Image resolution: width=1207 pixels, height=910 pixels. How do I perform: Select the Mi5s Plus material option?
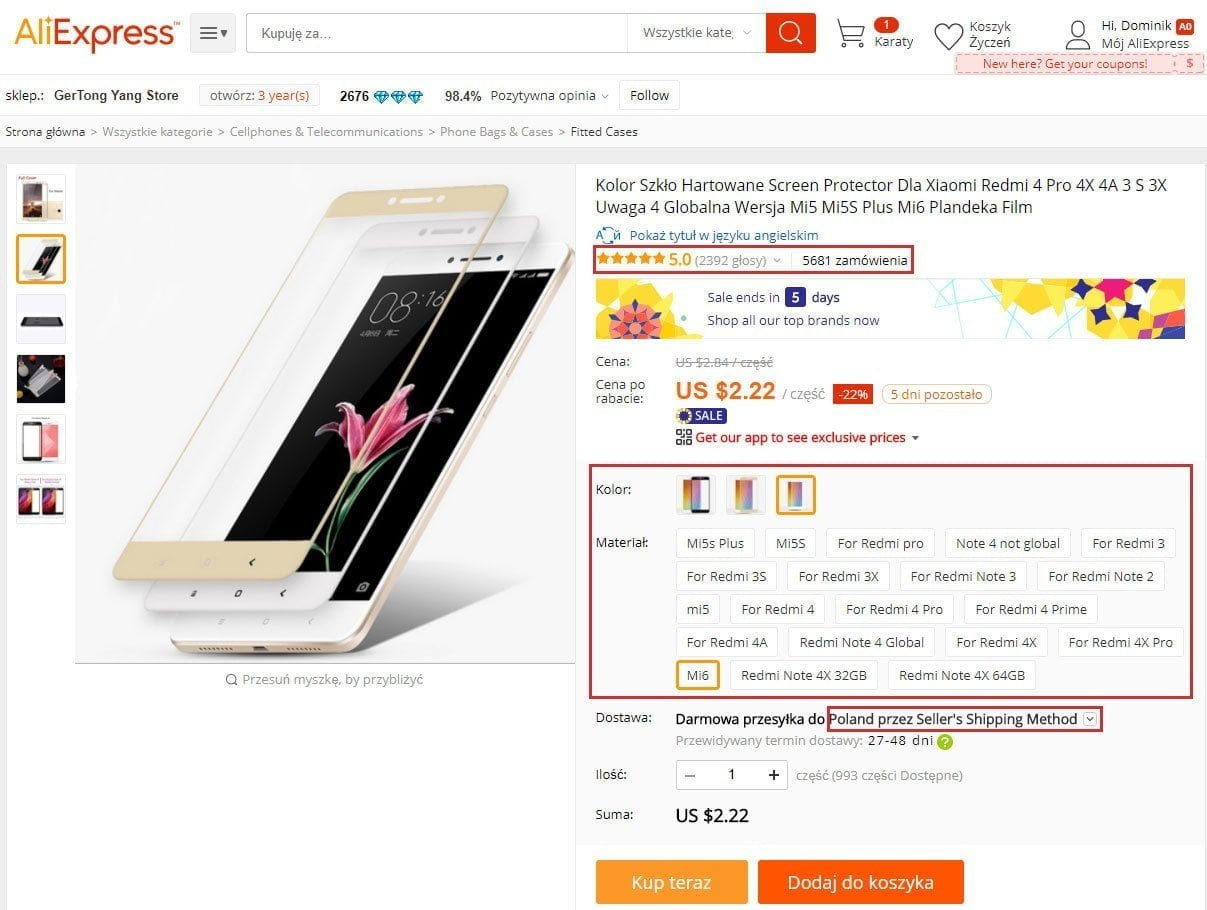[716, 543]
